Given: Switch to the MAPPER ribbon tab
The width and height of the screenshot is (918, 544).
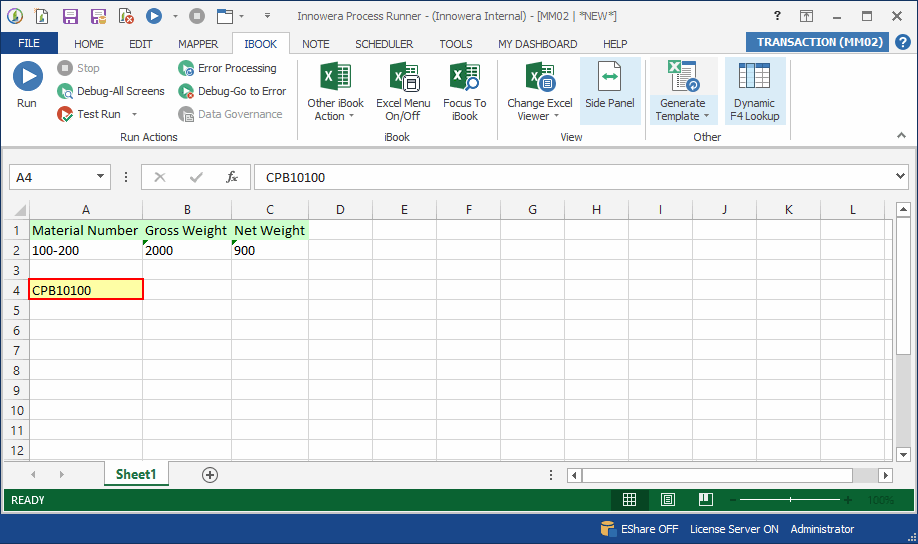Looking at the screenshot, I should (198, 44).
